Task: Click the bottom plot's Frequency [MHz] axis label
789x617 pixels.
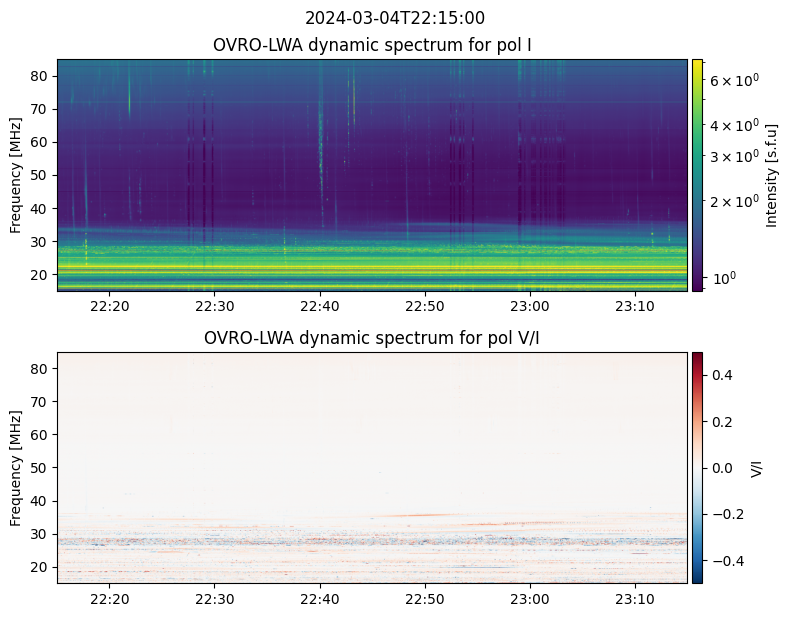Action: (x=16, y=467)
